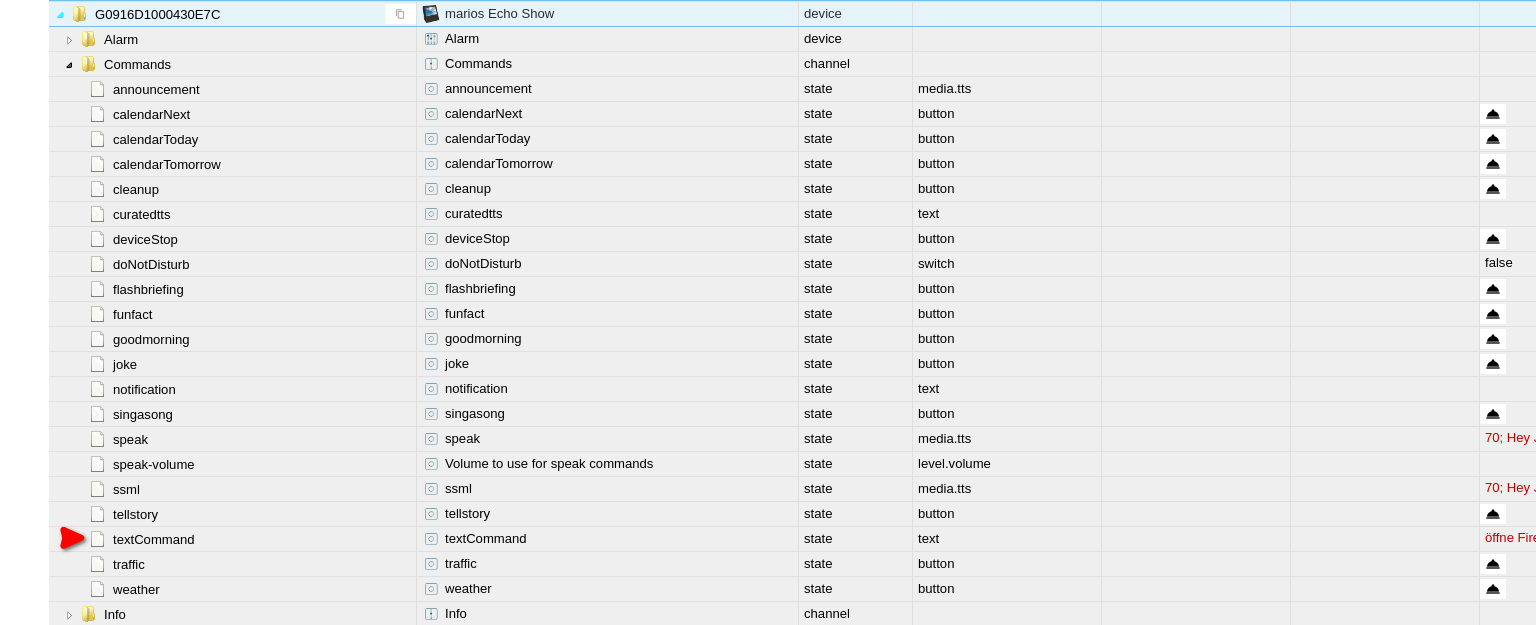
Task: Click the Alarm device type icon in name column
Action: pos(431,39)
